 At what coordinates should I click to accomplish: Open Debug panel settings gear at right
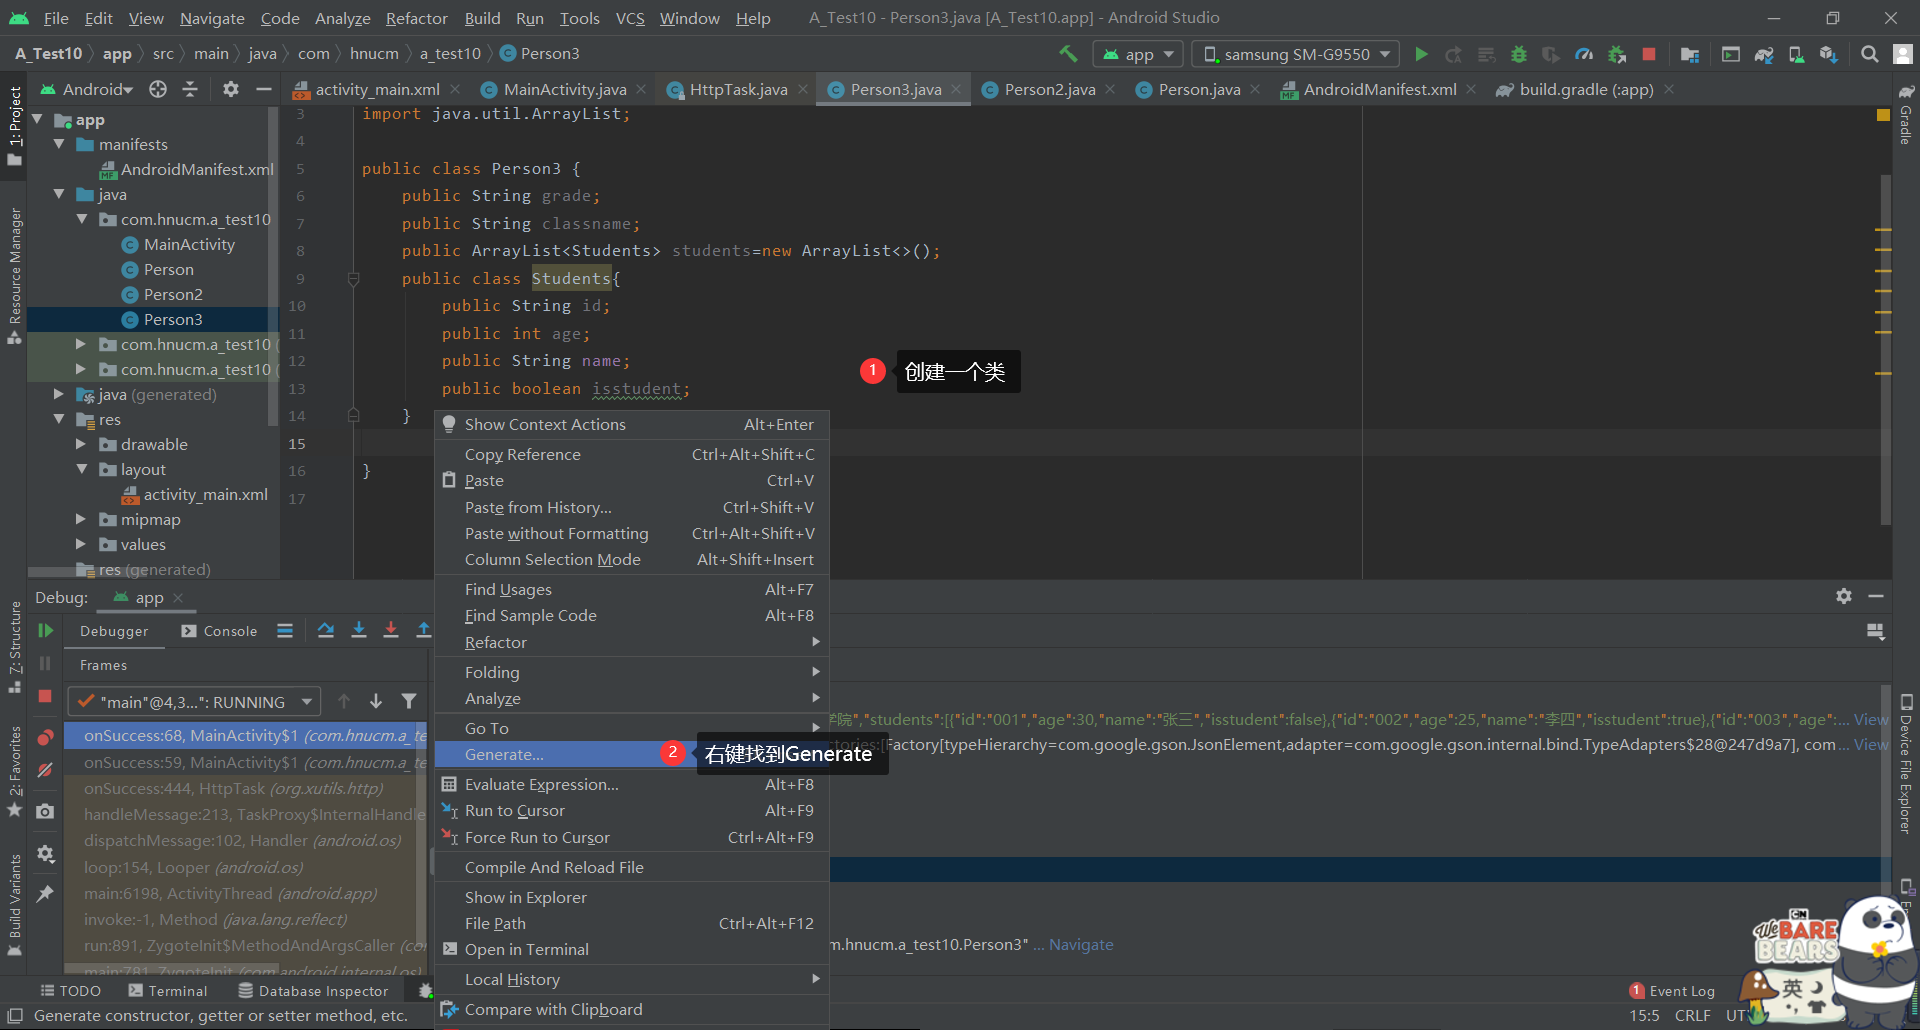coord(1844,596)
